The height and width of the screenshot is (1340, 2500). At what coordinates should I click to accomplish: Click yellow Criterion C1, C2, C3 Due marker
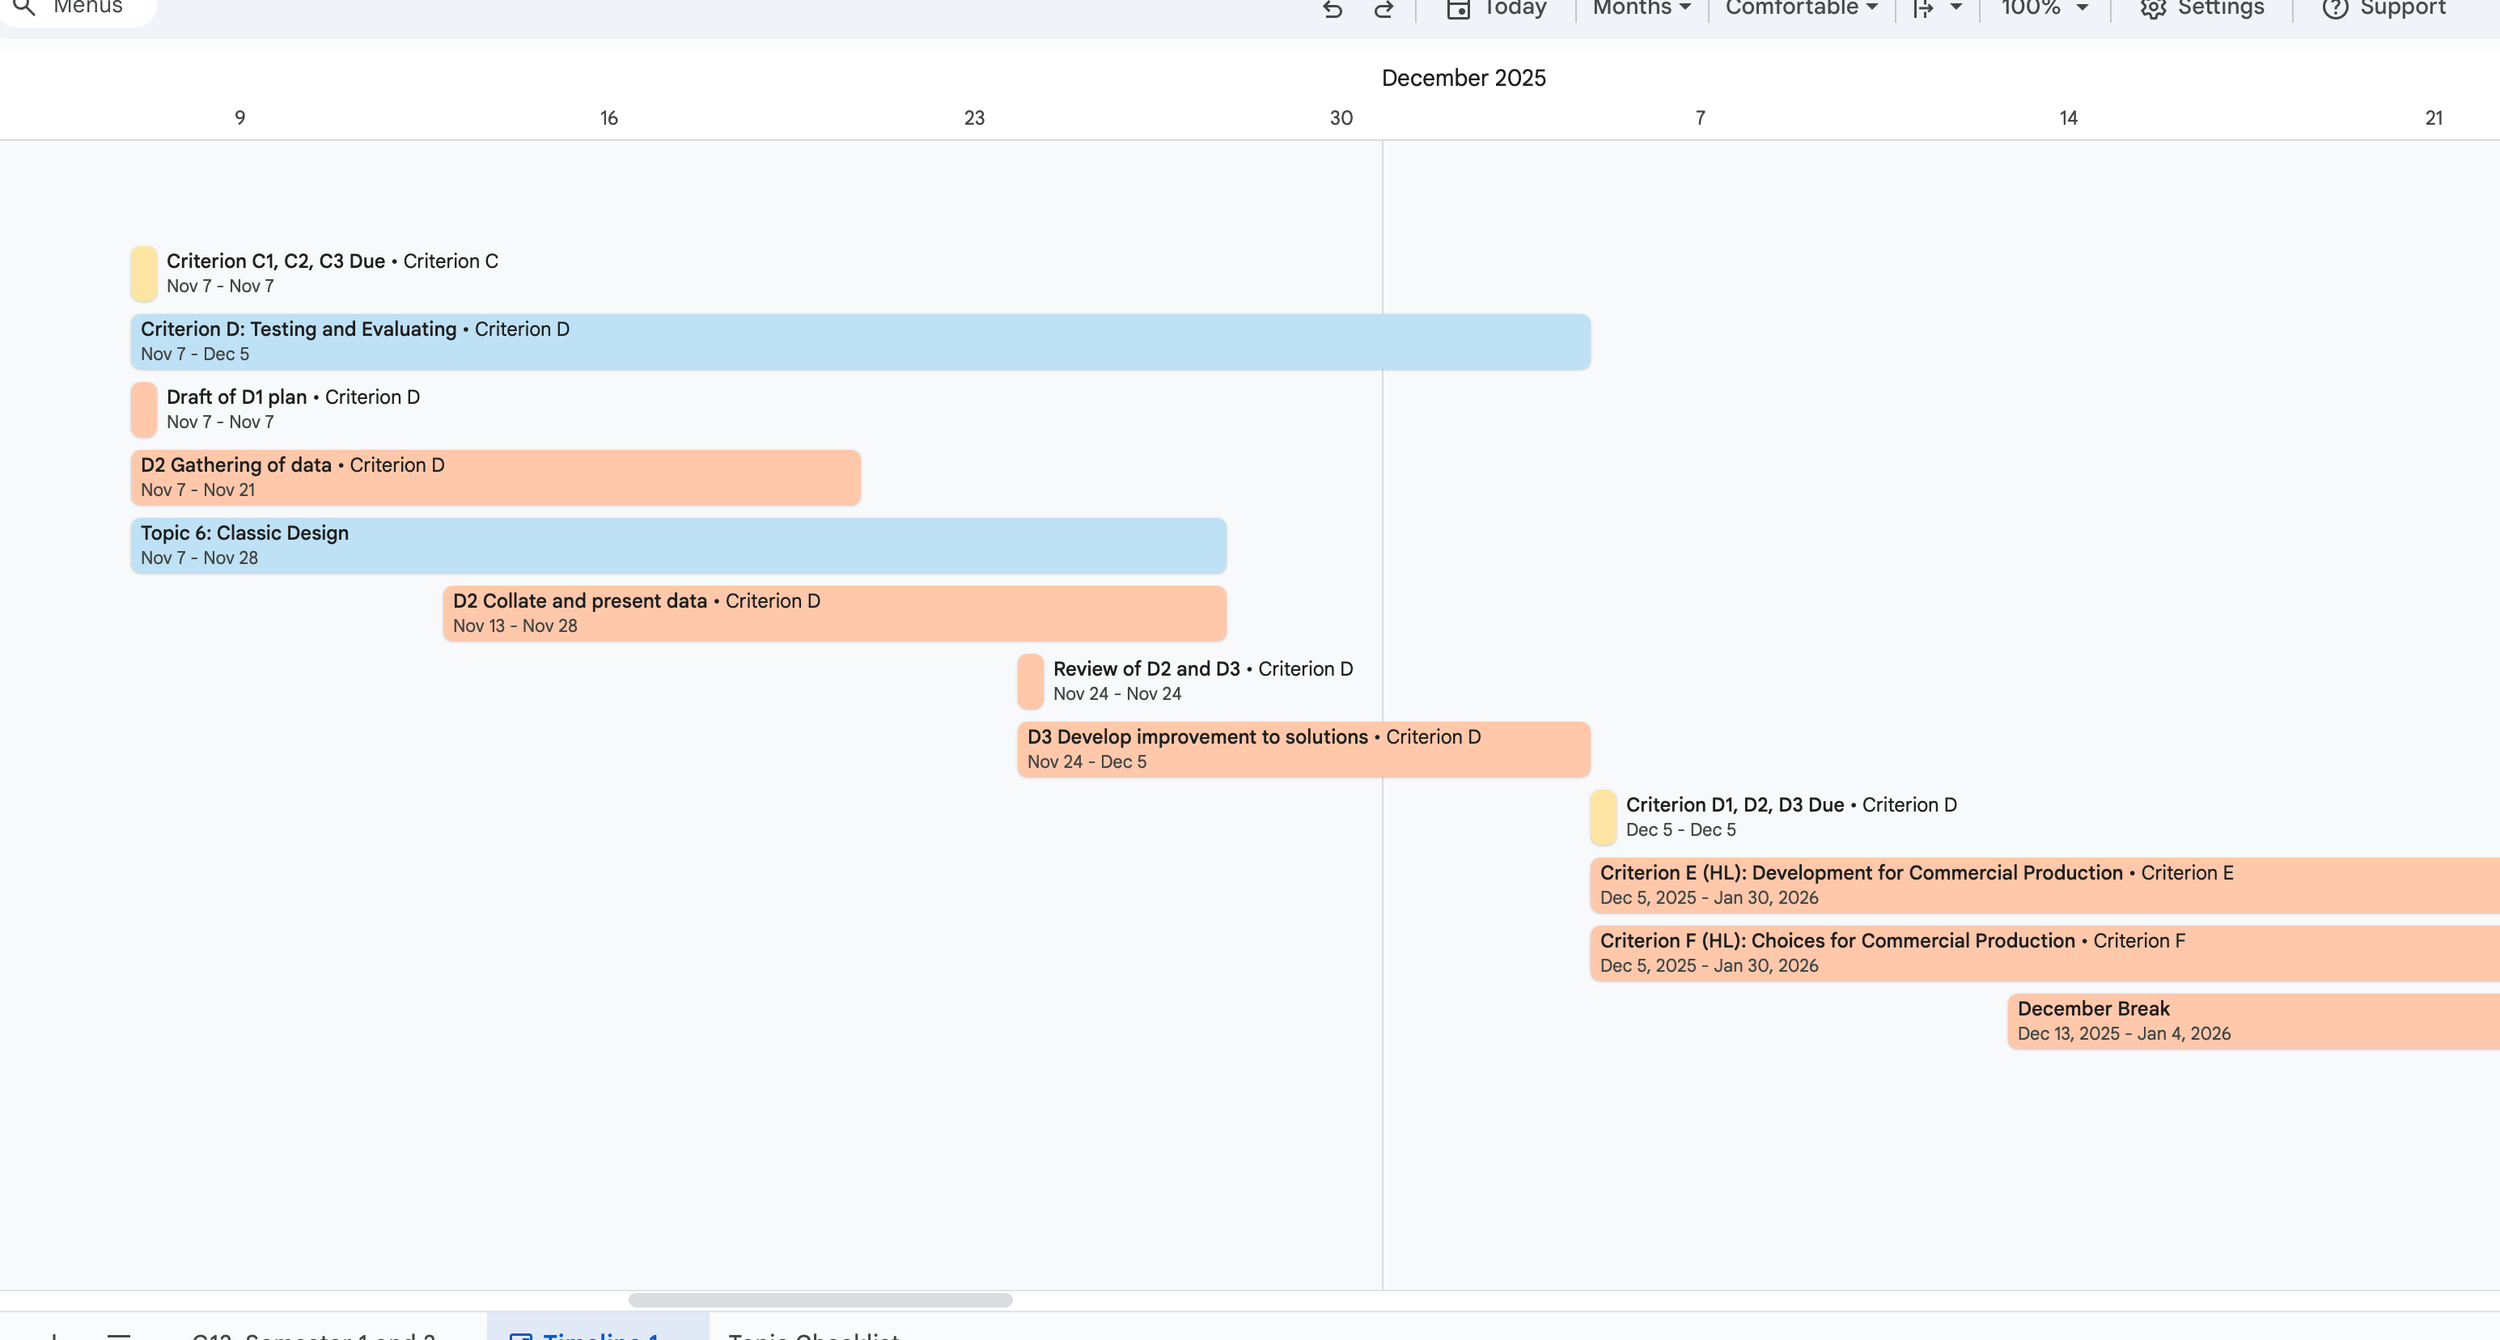pos(144,273)
